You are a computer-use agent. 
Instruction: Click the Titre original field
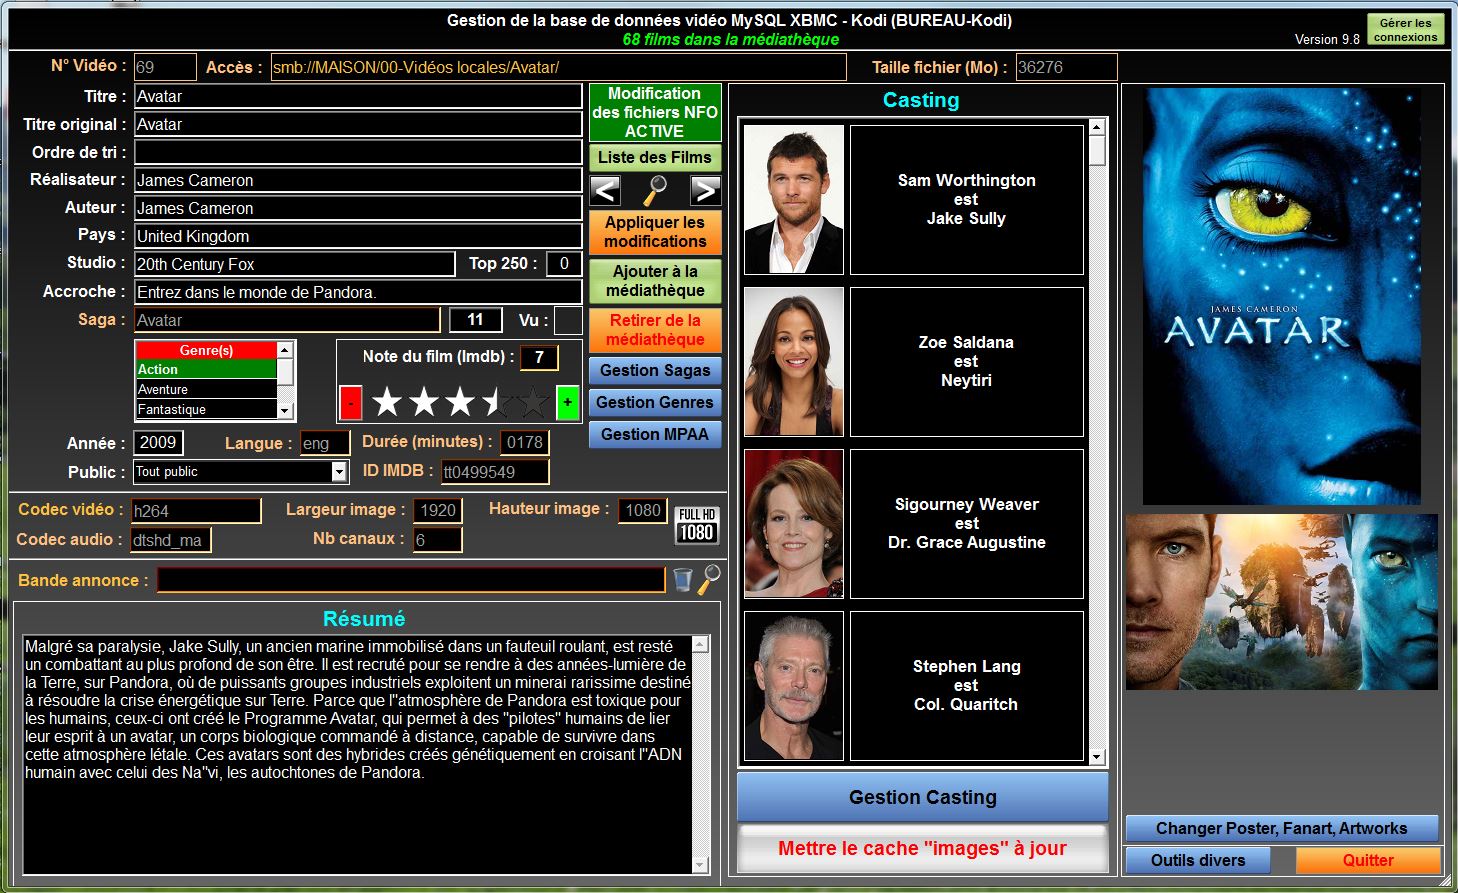point(358,124)
